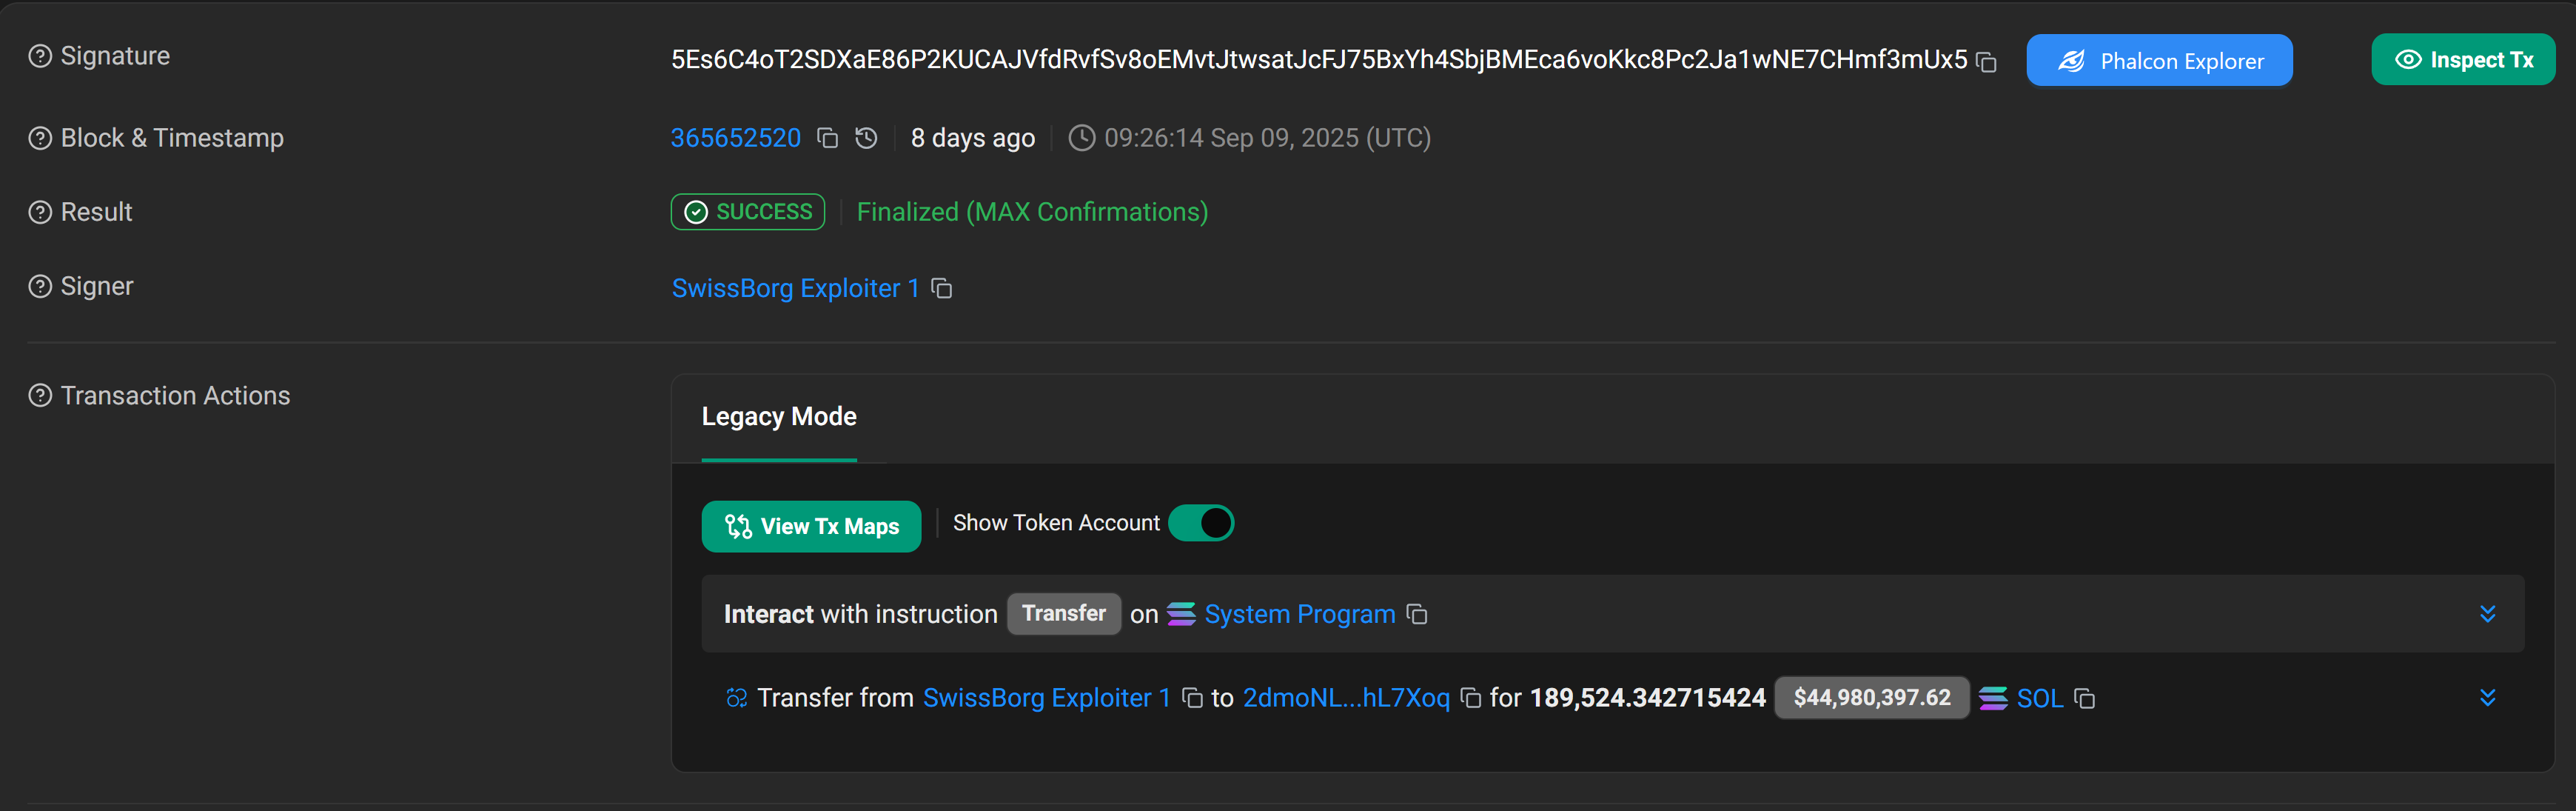Expand the Interact with instruction row
The image size is (2576, 811).
click(2487, 614)
